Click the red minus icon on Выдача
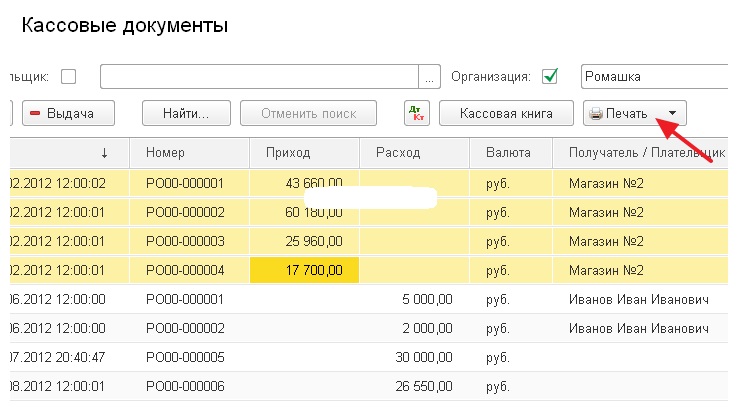 [35, 113]
